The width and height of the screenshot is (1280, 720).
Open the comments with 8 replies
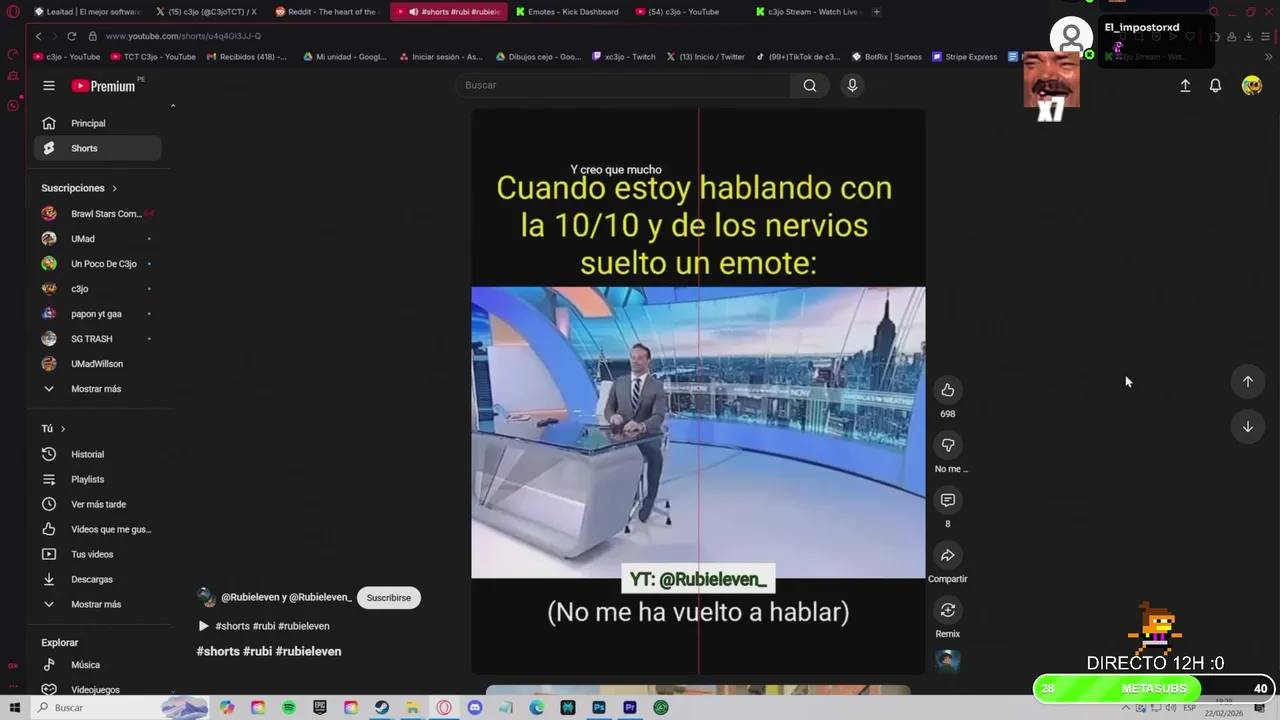tap(948, 500)
